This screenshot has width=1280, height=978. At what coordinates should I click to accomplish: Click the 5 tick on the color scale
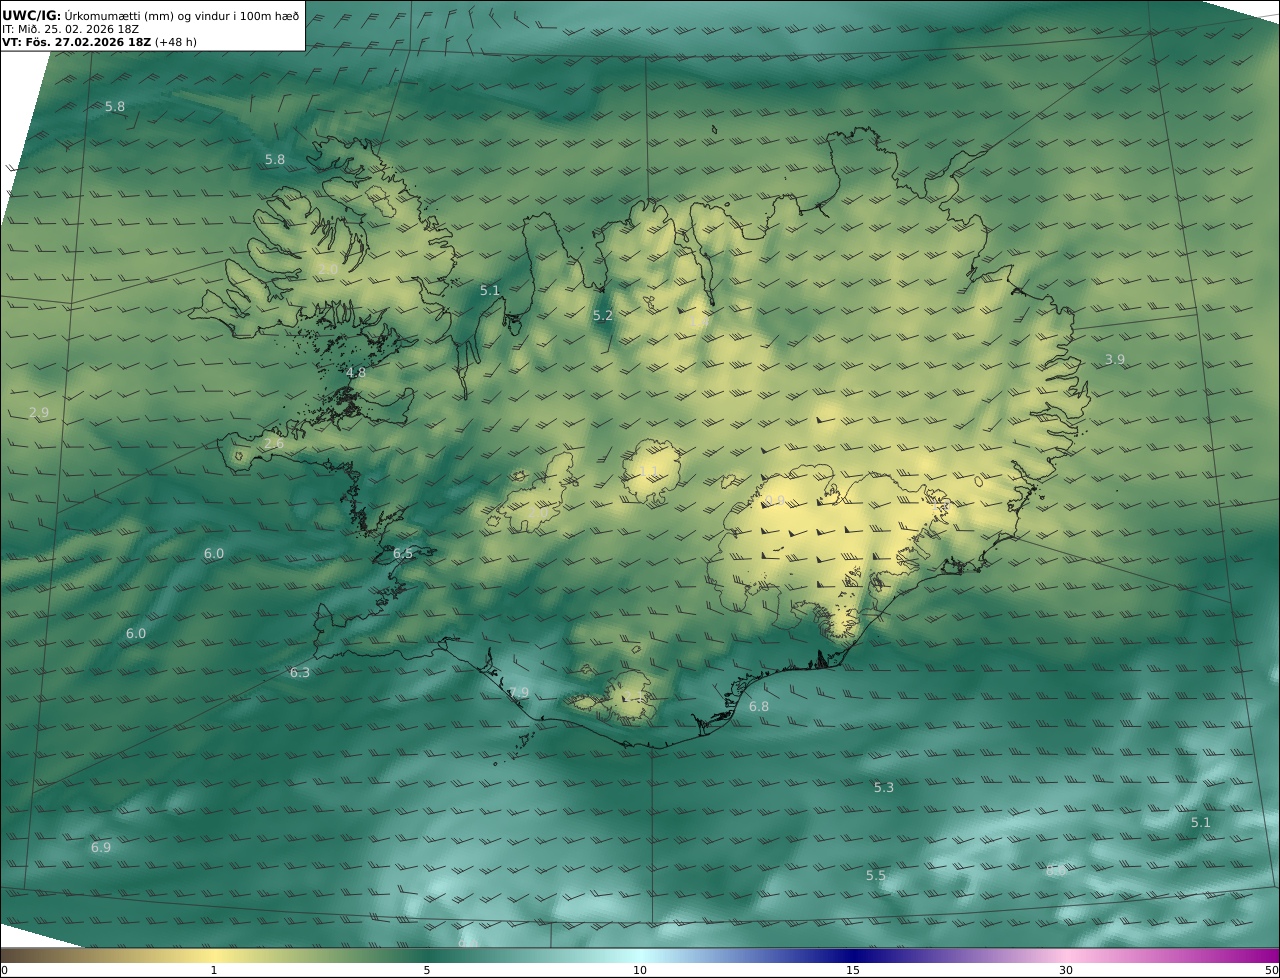pyautogui.click(x=426, y=970)
